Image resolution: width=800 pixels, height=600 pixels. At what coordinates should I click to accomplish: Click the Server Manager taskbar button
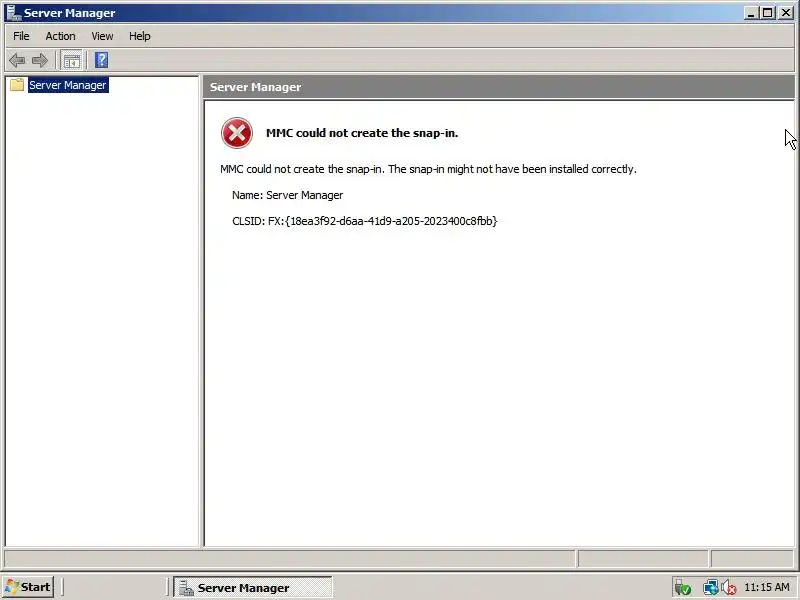[x=253, y=587]
